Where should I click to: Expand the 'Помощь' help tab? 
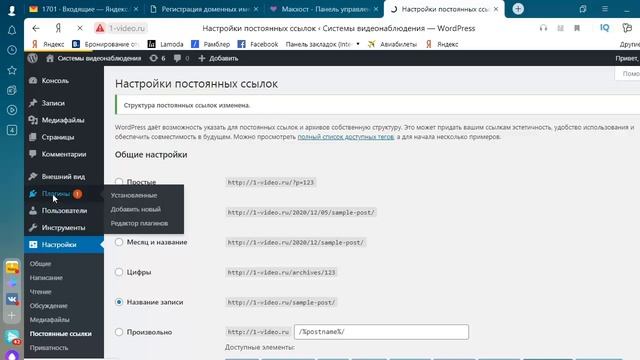tap(629, 73)
